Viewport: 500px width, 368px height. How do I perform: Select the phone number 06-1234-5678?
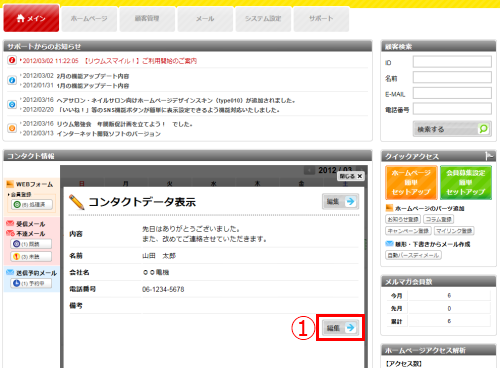pyautogui.click(x=163, y=289)
